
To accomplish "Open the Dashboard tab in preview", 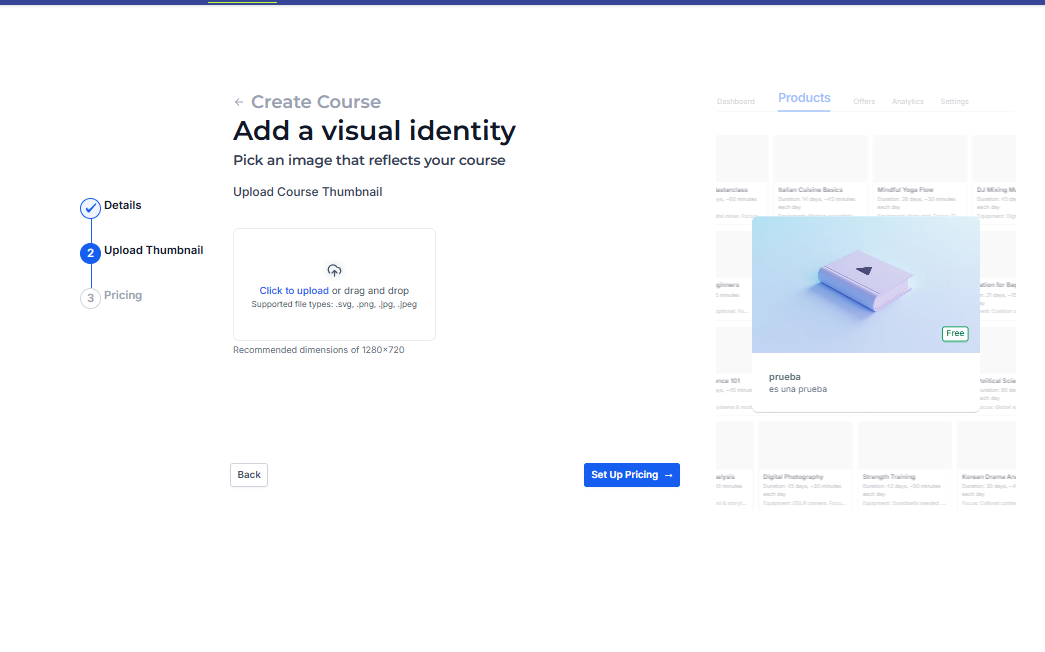I will point(736,102).
